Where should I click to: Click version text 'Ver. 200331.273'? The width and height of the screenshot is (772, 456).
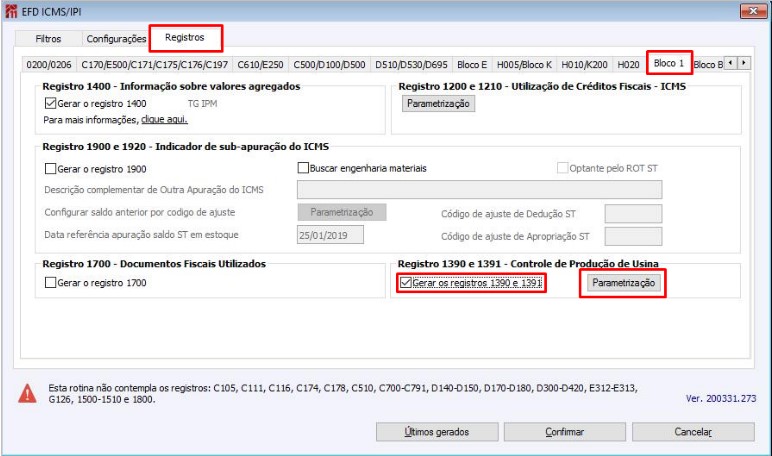pyautogui.click(x=721, y=398)
